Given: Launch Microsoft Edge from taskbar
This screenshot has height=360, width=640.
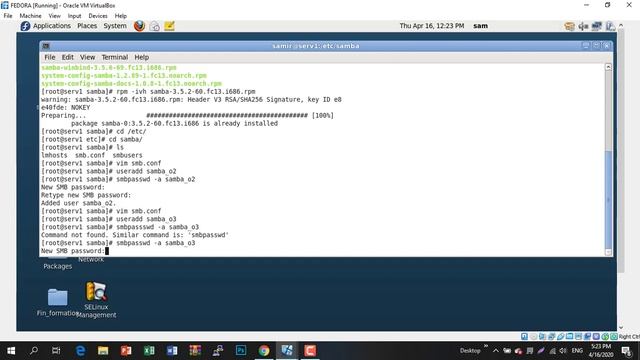Looking at the screenshot, I should [80, 351].
